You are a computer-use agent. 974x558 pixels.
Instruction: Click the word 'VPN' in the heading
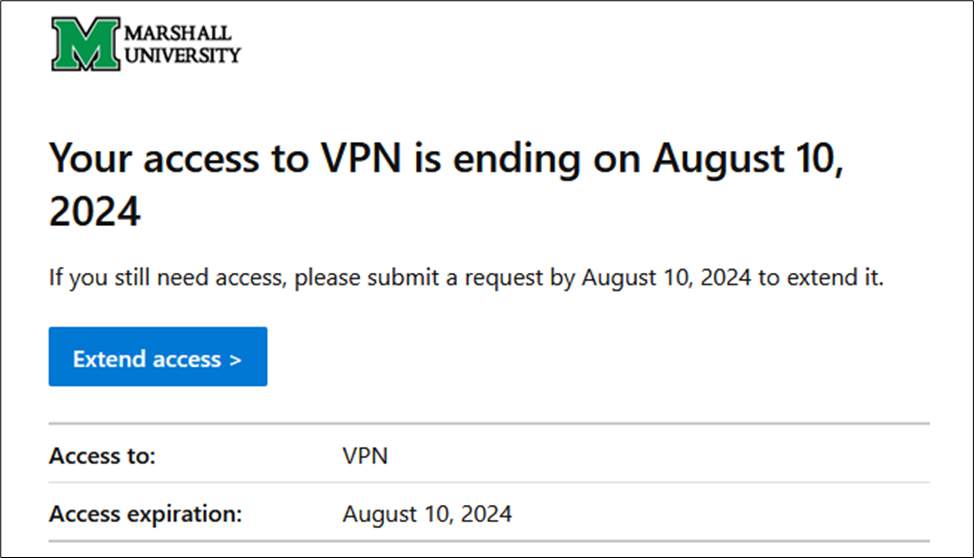[361, 158]
